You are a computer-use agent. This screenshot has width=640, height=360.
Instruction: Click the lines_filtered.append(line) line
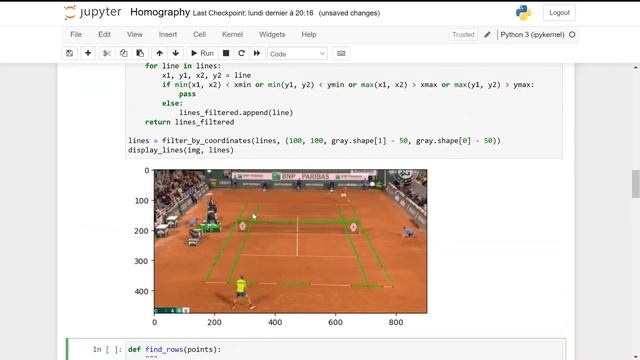[x=236, y=113]
